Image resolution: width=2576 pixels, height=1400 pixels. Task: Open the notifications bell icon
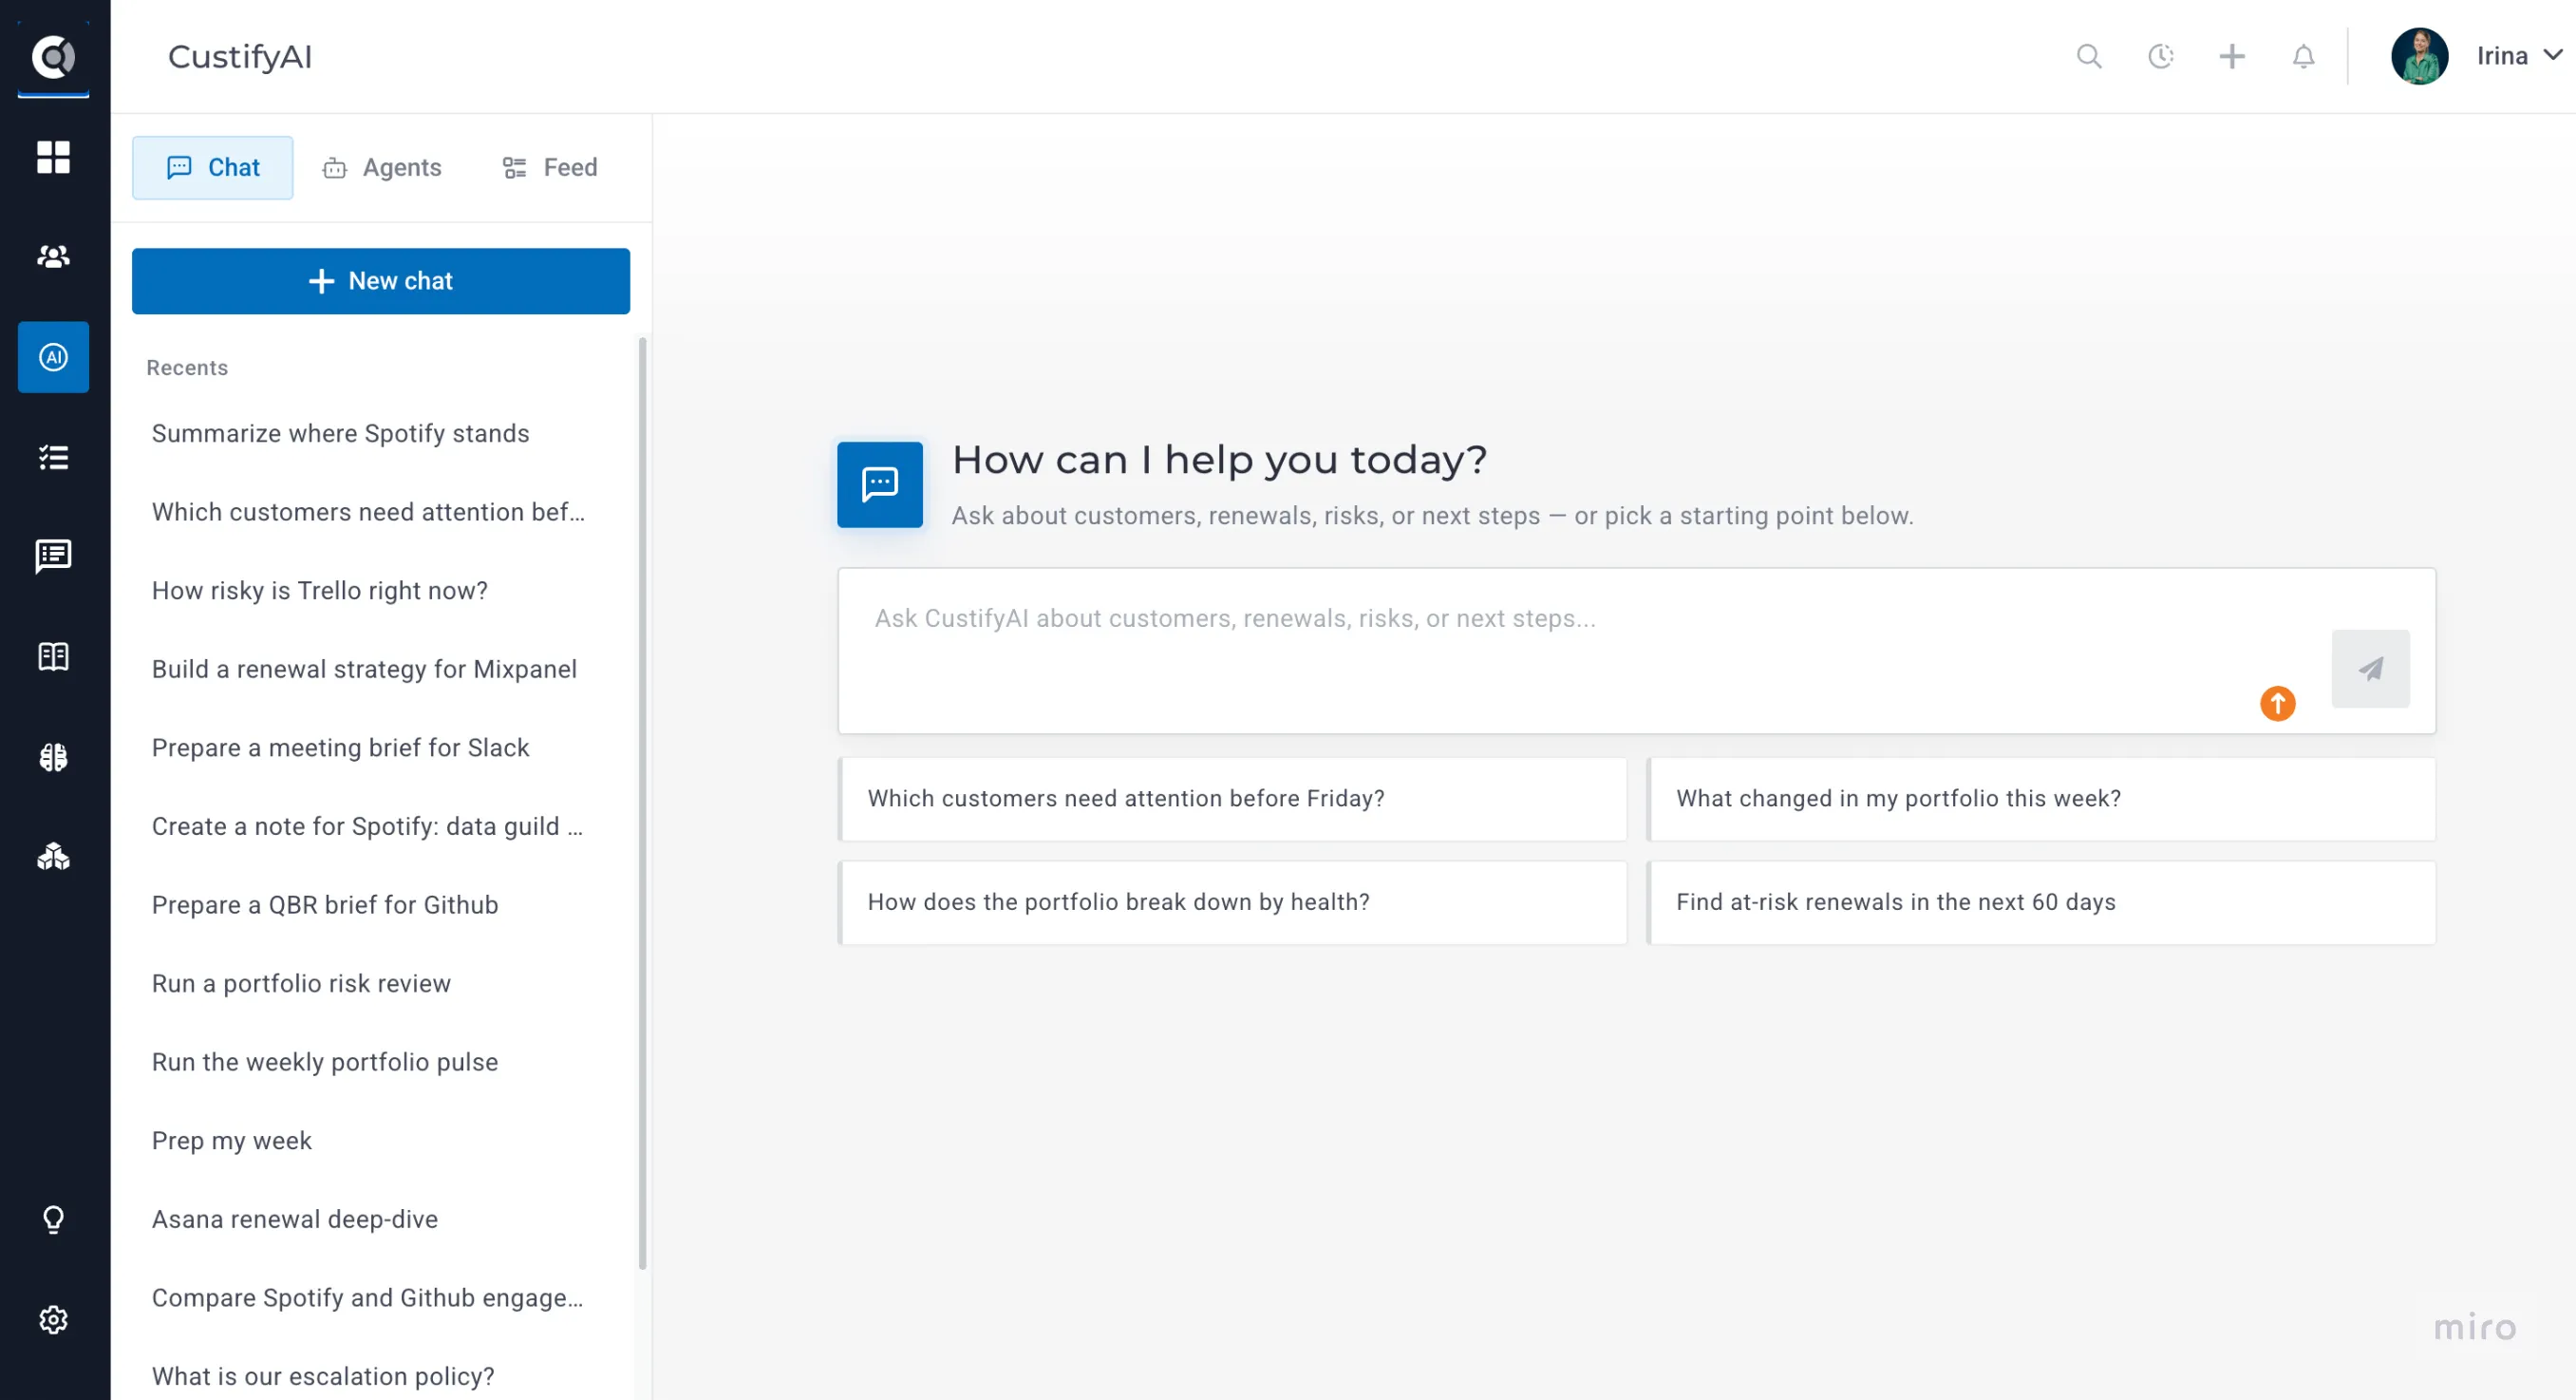coord(2304,56)
